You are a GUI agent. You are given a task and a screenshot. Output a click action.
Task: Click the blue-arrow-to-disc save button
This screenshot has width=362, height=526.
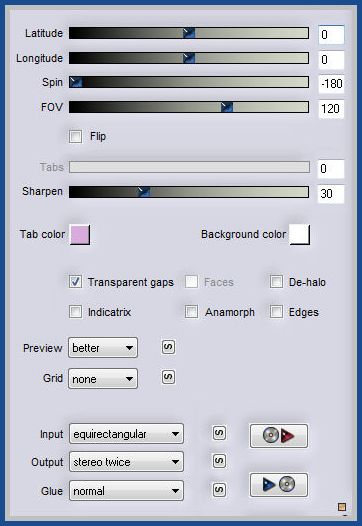click(278, 484)
